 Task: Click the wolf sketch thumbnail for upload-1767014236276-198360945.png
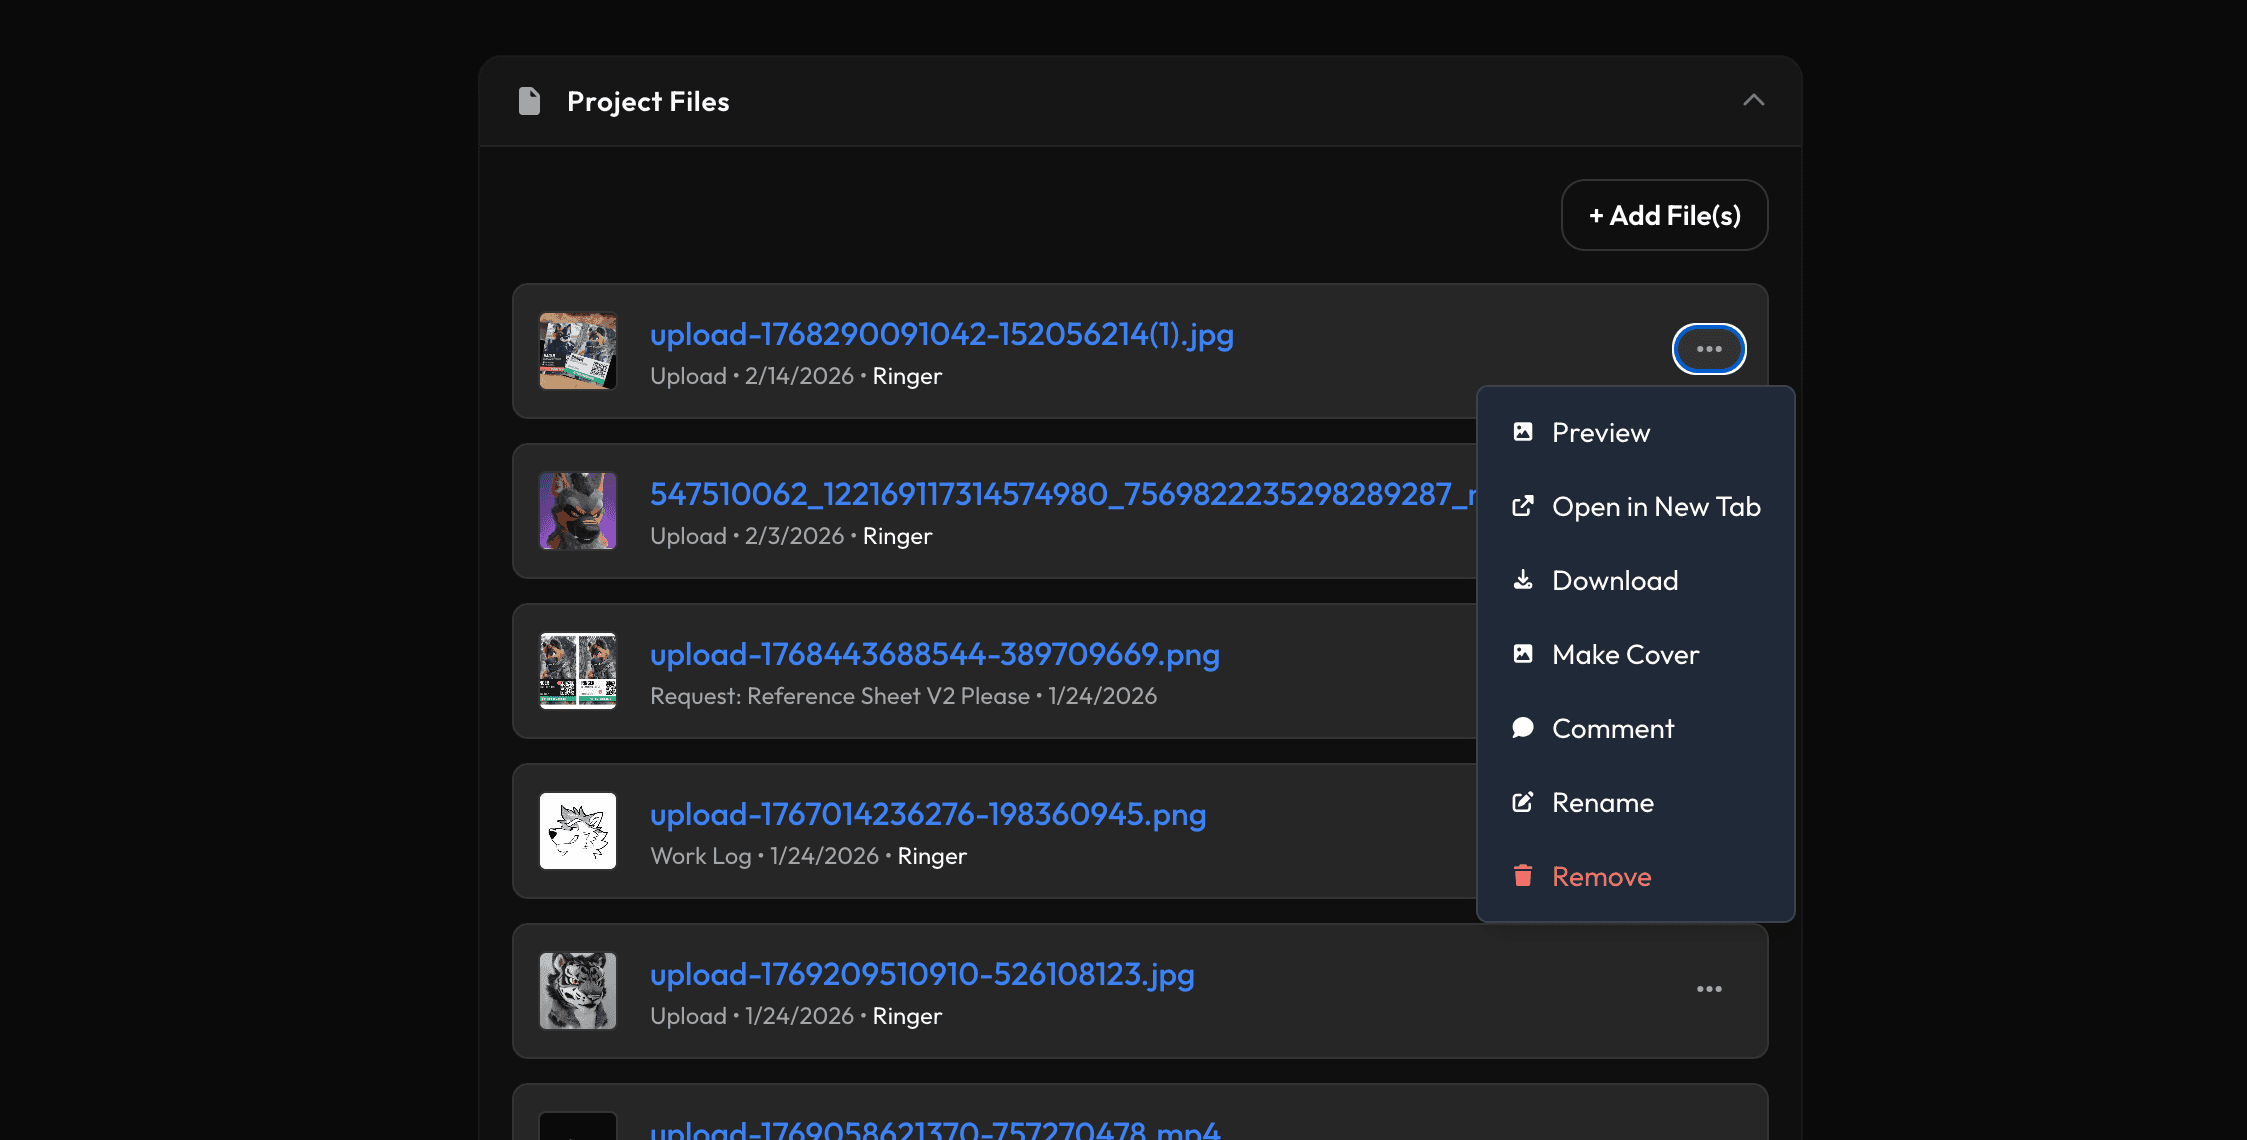(x=577, y=831)
